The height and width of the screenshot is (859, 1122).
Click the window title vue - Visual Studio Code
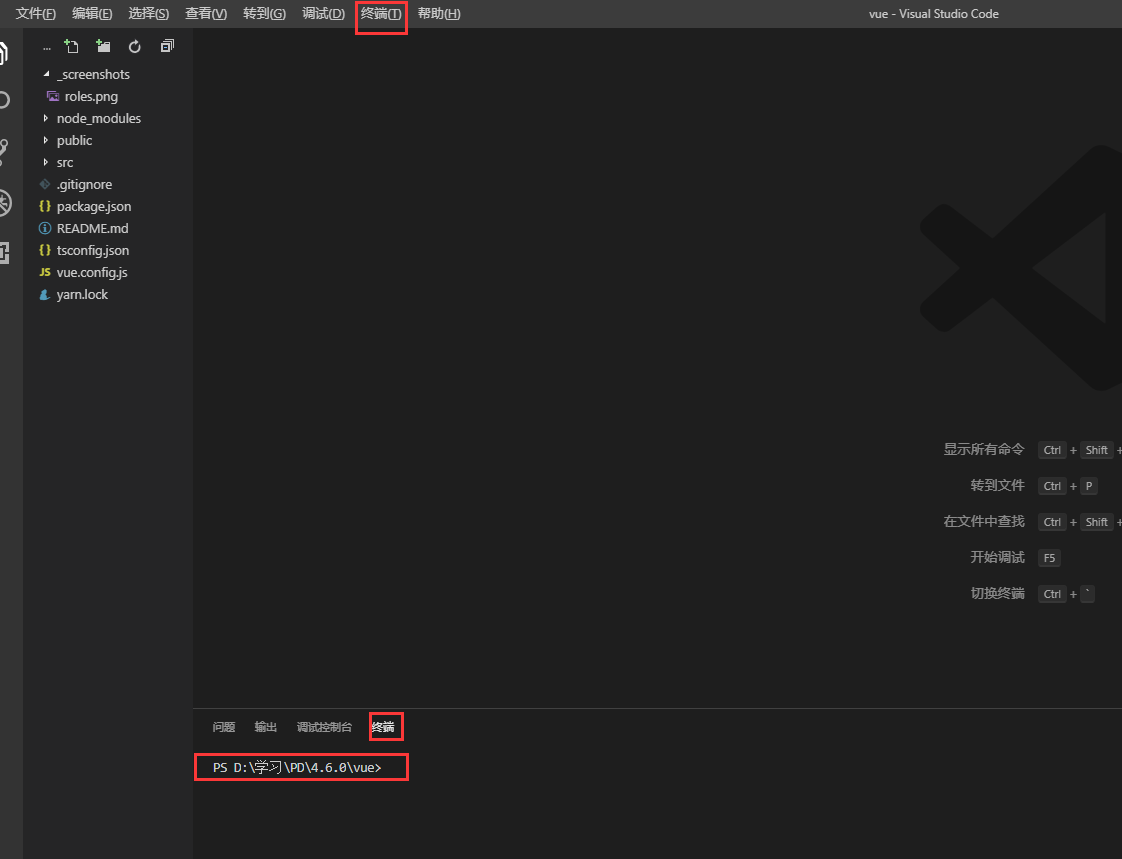coord(934,14)
